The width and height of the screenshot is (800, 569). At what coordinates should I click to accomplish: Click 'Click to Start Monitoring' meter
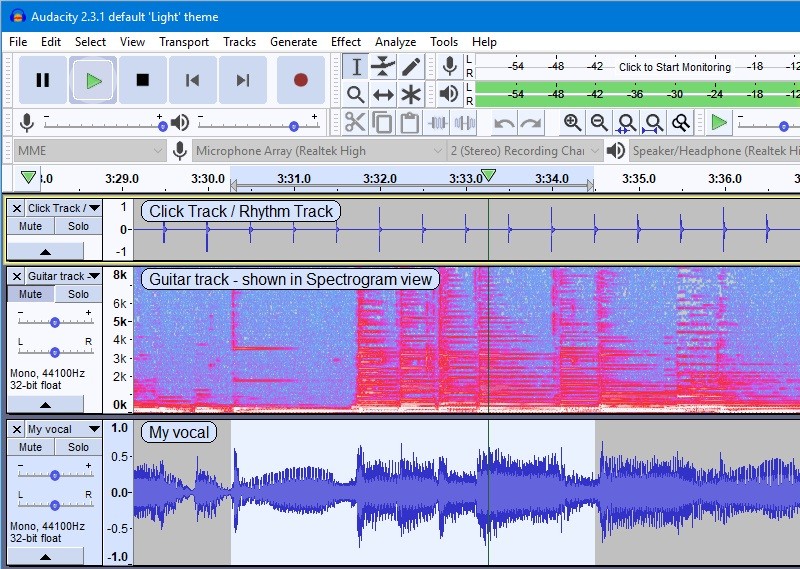tap(674, 67)
